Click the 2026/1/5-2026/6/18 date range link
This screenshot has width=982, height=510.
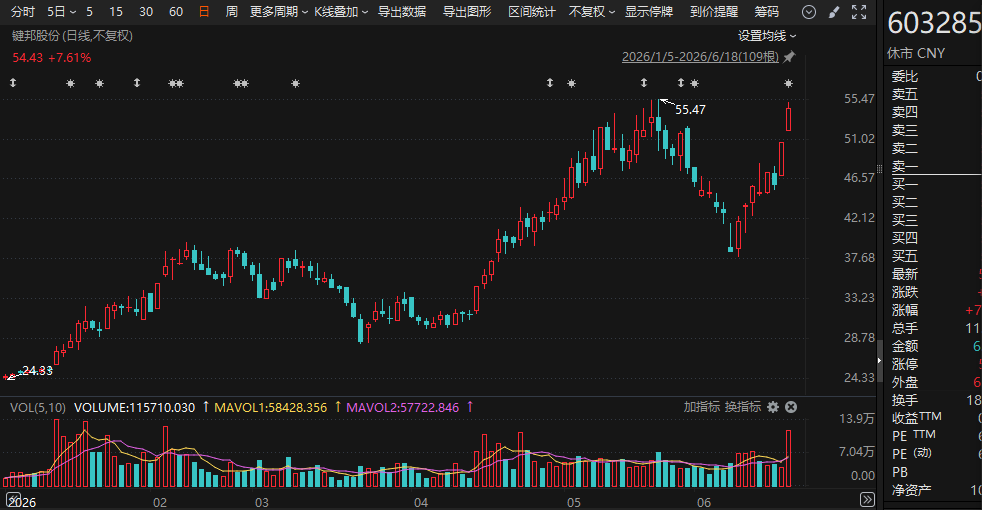tap(700, 57)
